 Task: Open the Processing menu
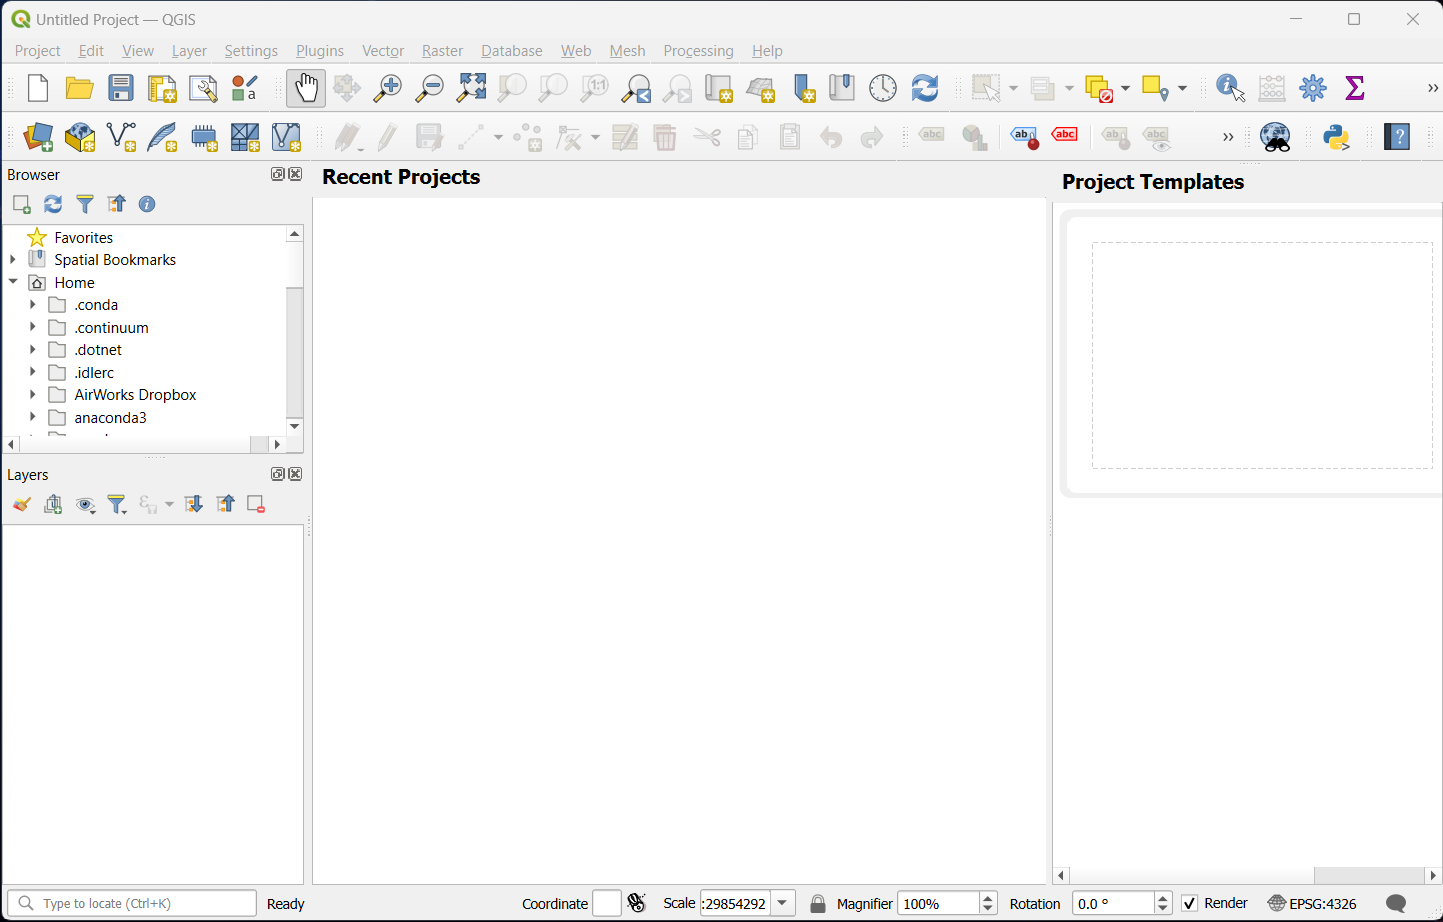click(x=698, y=51)
